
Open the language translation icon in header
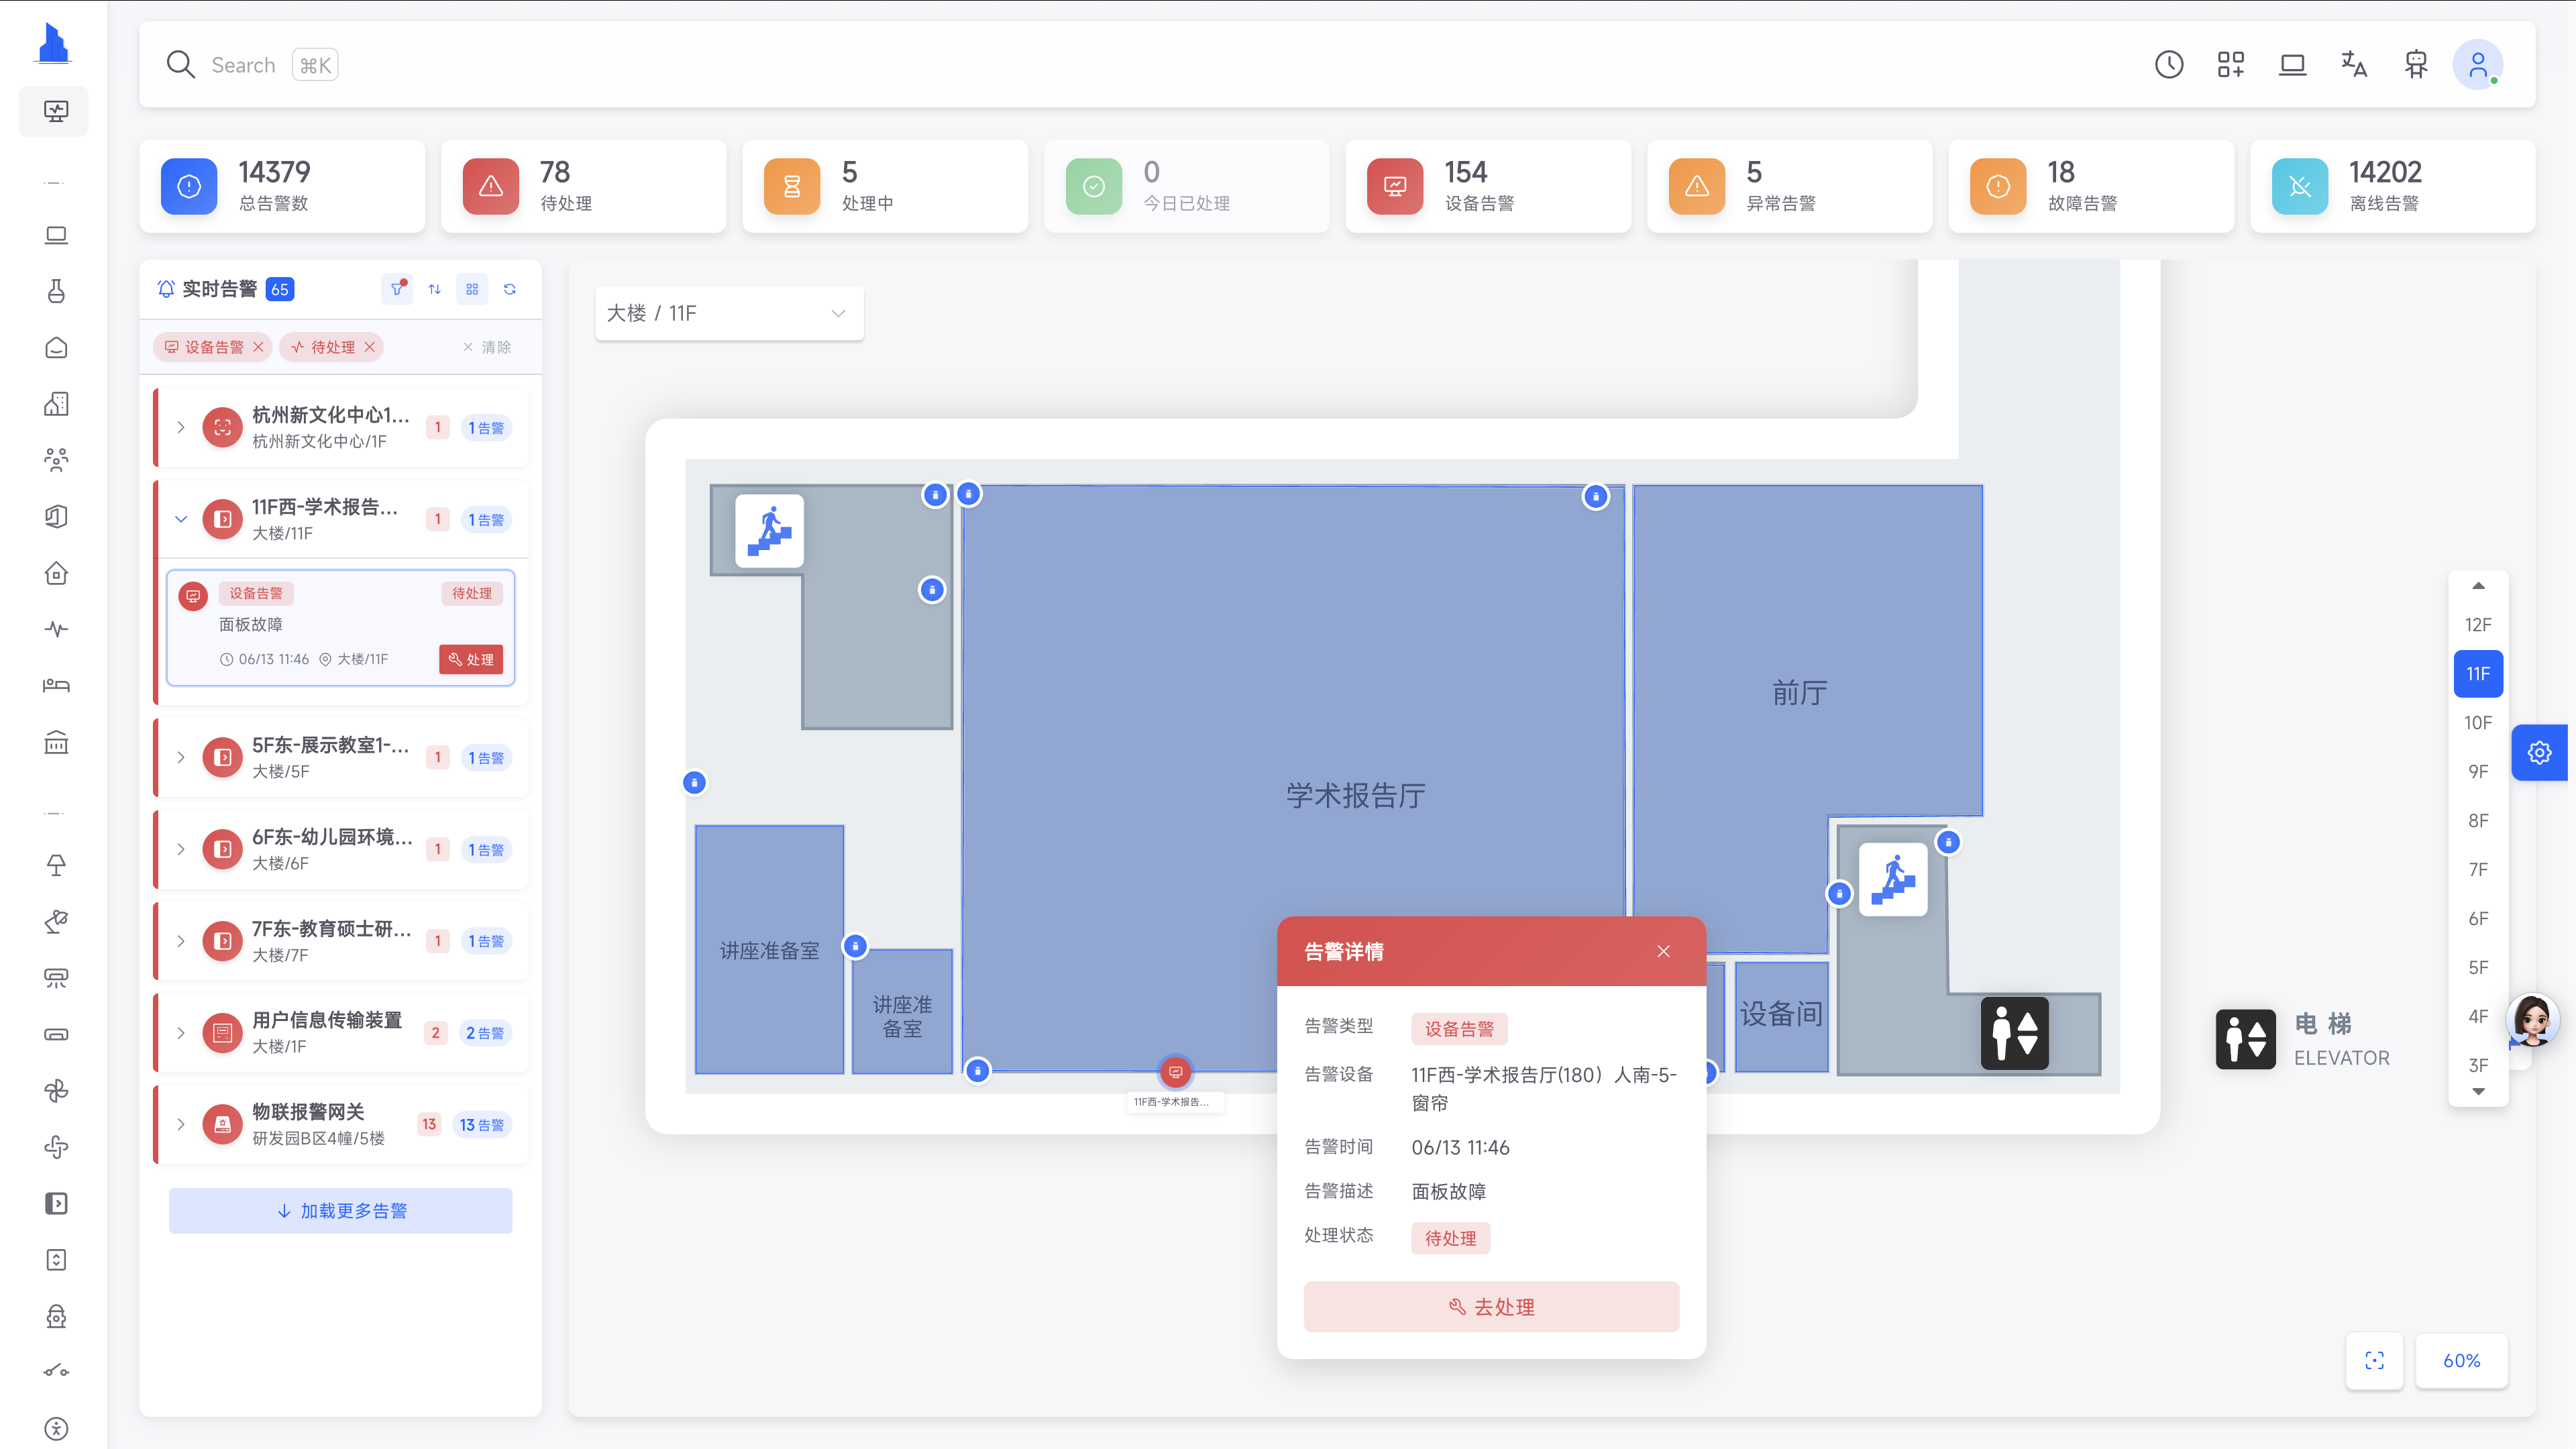pos(2354,65)
